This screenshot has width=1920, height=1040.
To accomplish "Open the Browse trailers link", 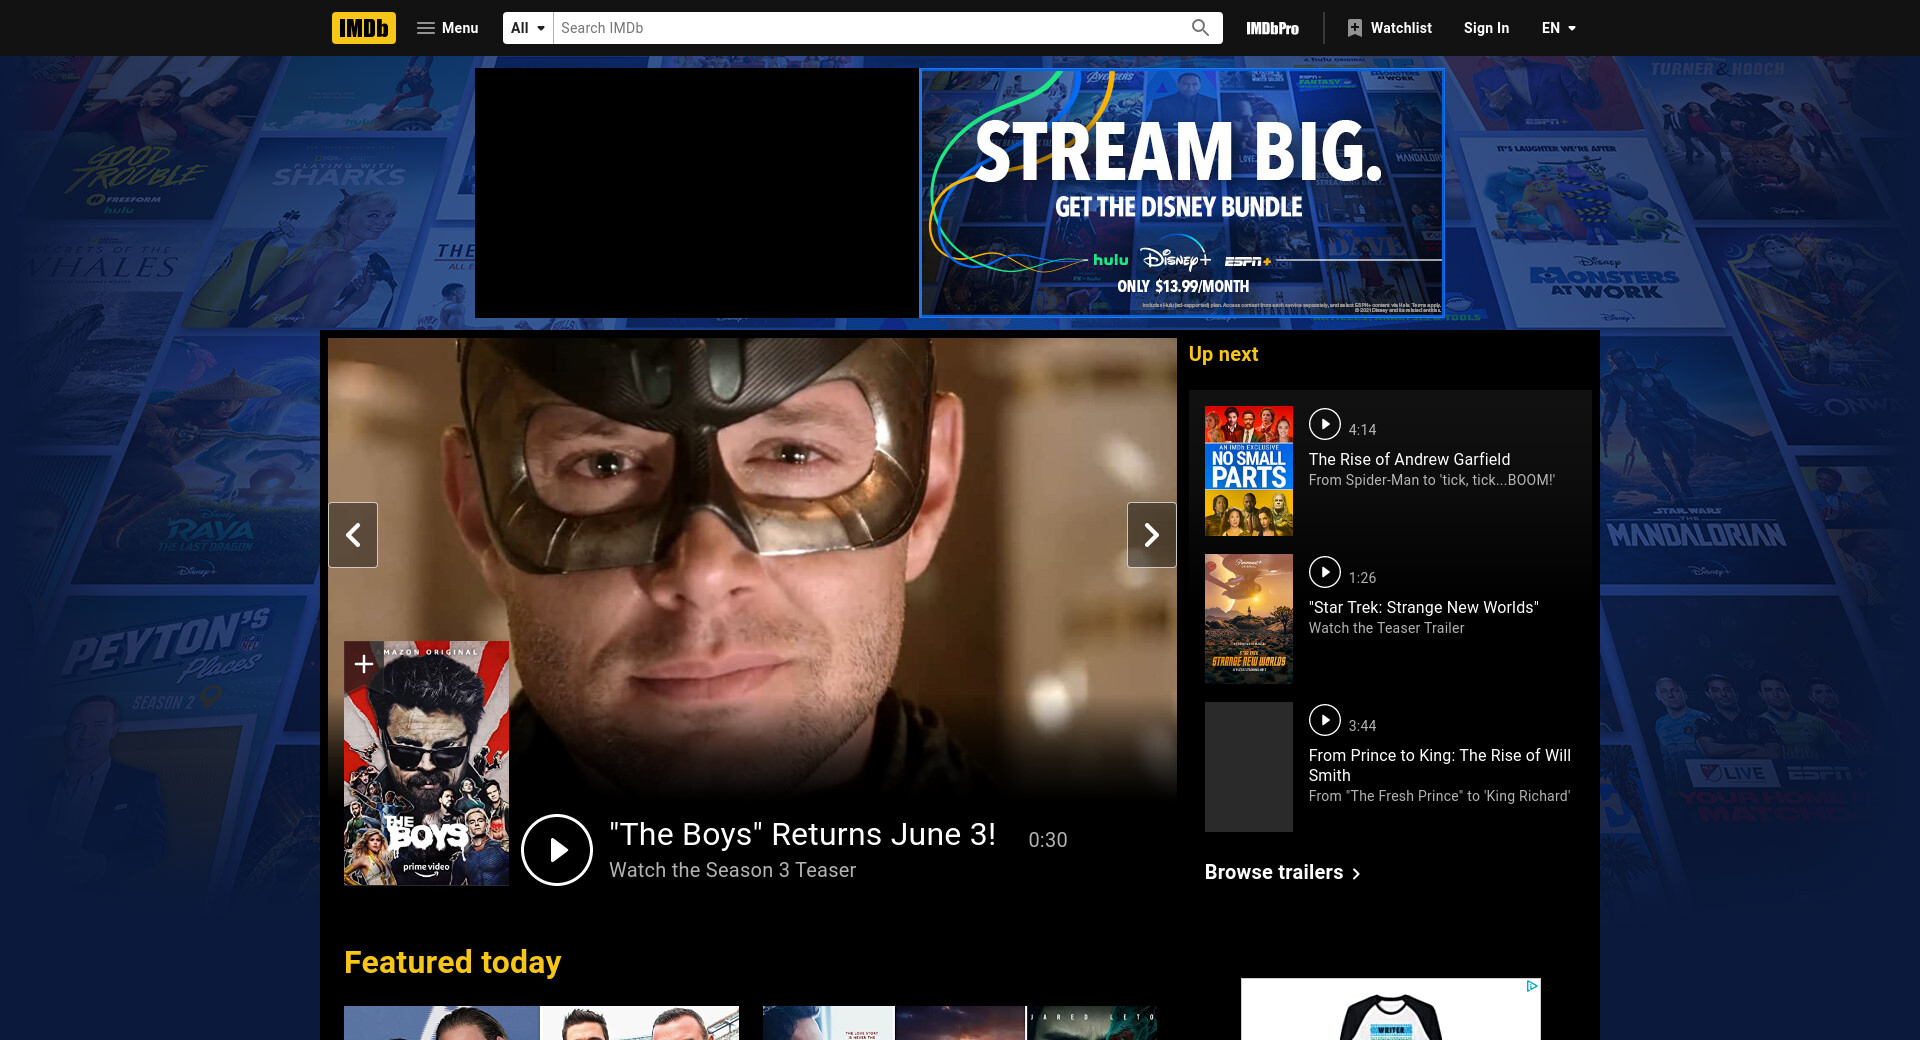I will click(x=1282, y=872).
